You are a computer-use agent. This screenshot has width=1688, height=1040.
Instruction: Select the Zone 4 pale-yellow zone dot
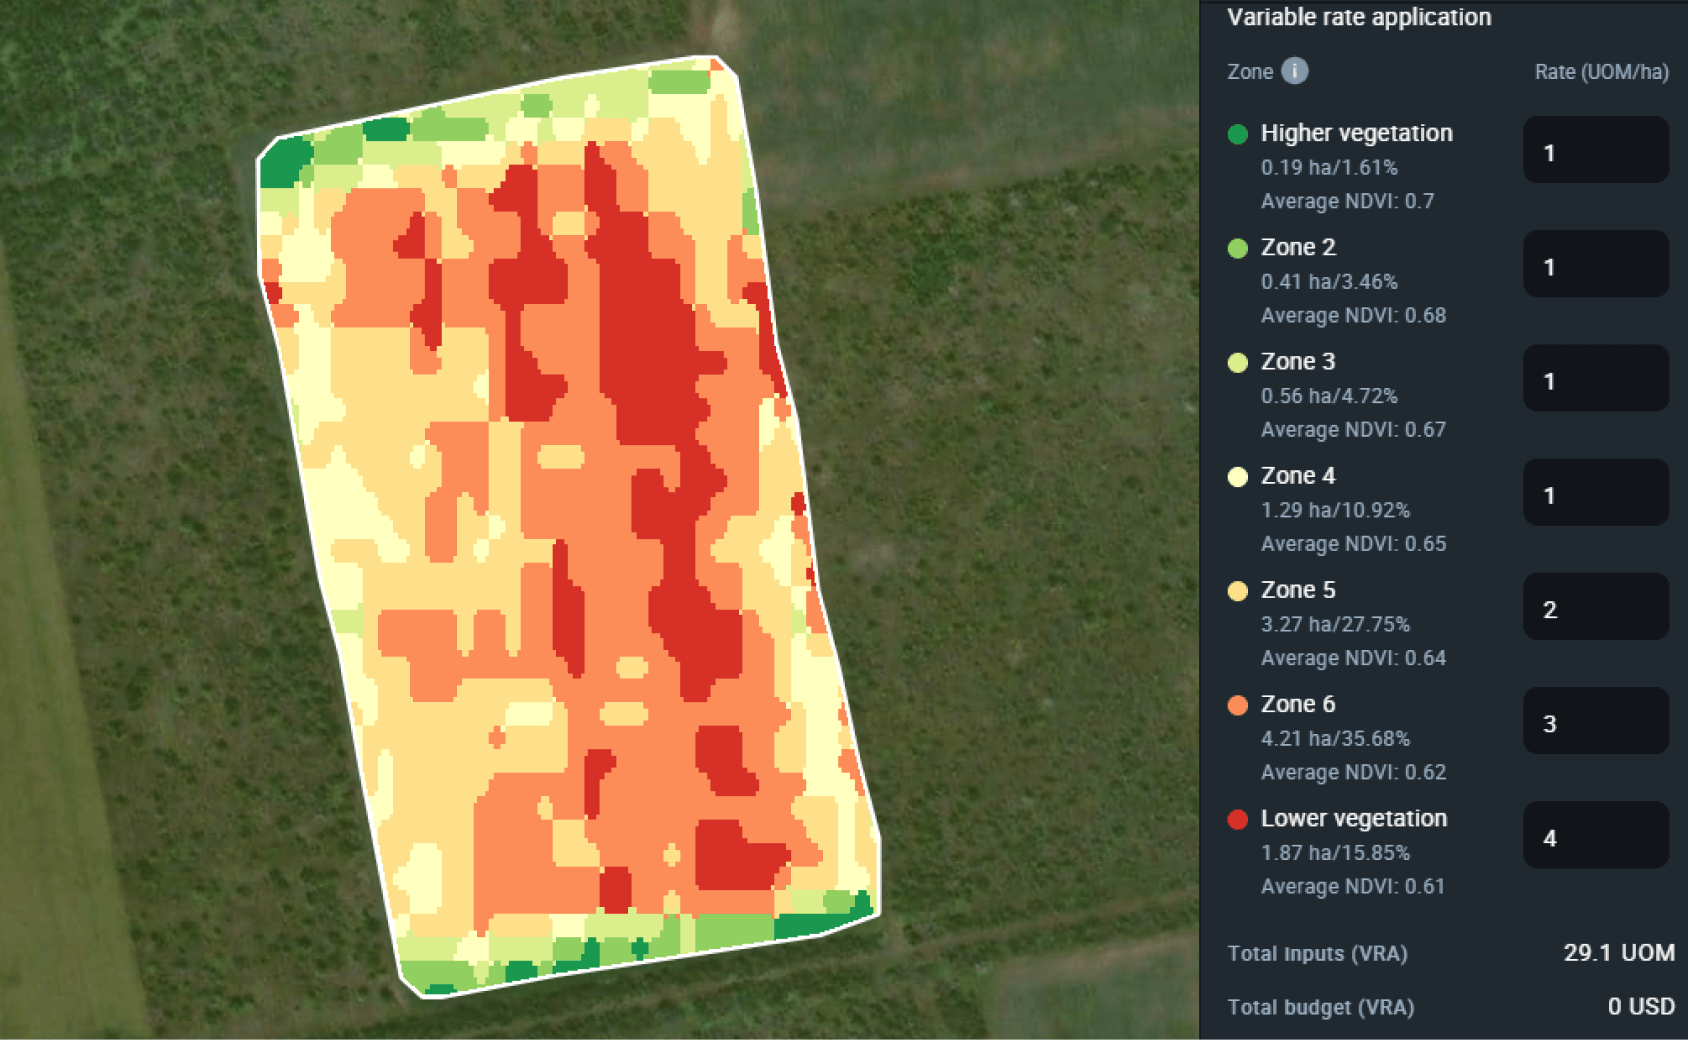tap(1239, 476)
